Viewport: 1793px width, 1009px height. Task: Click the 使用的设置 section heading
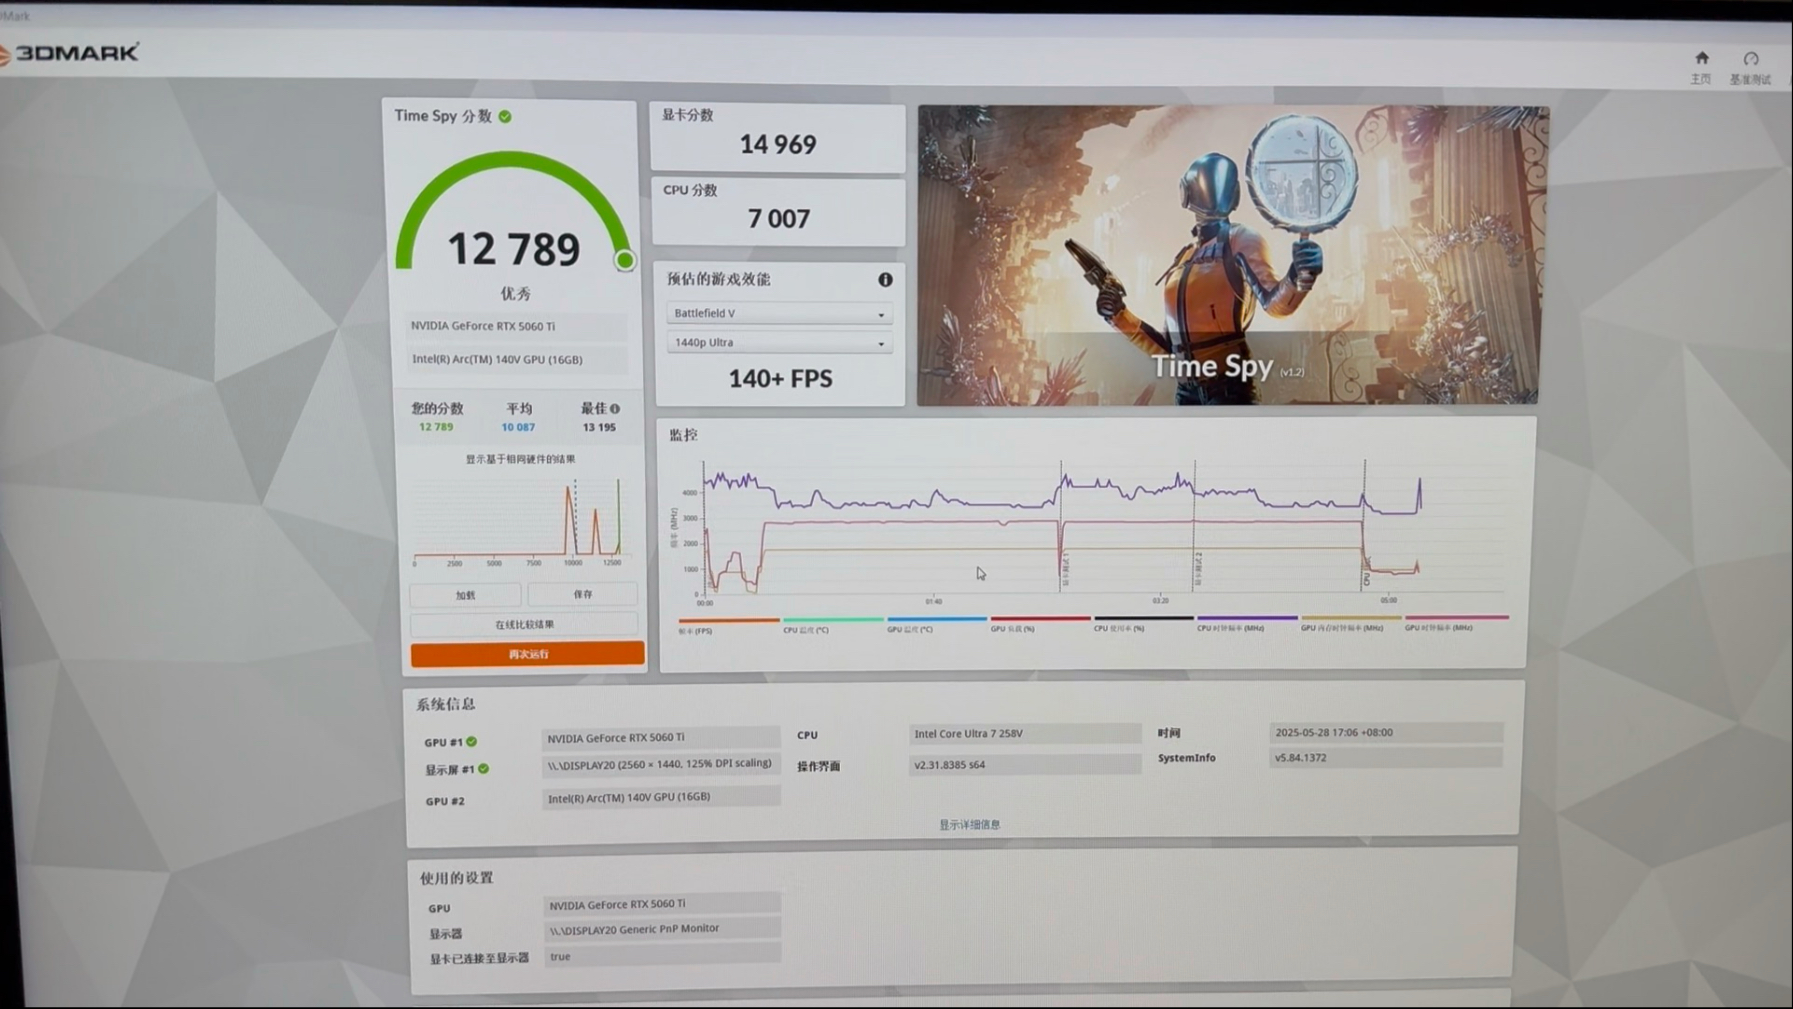pyautogui.click(x=456, y=878)
